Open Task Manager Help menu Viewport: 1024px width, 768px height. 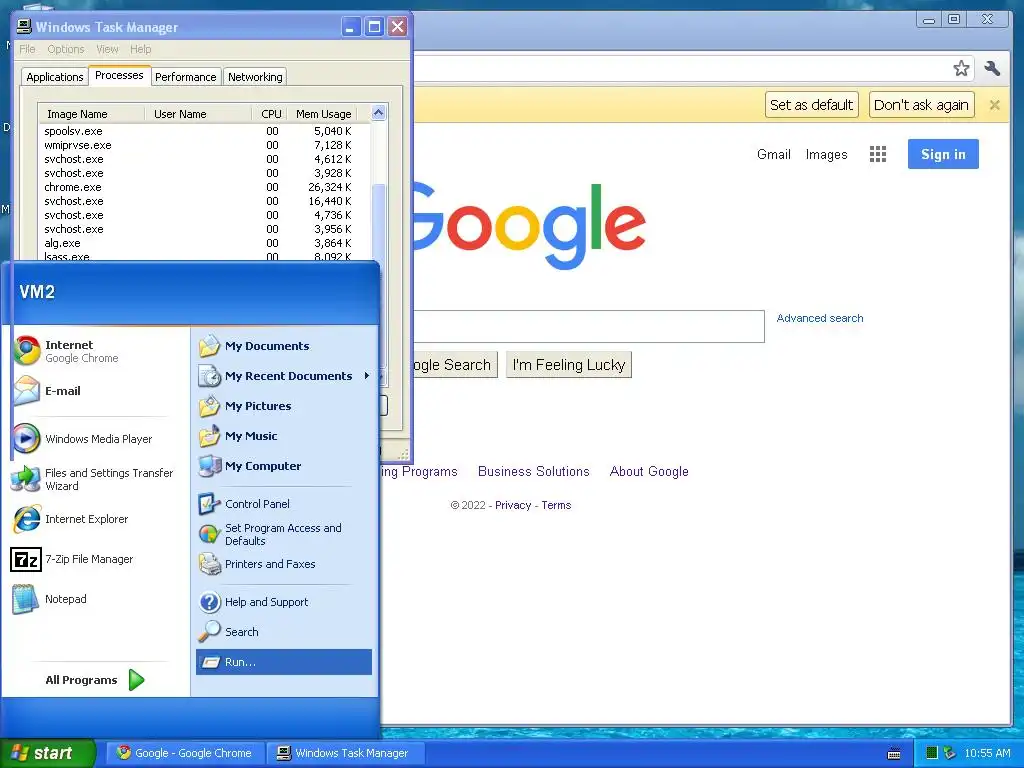click(140, 49)
